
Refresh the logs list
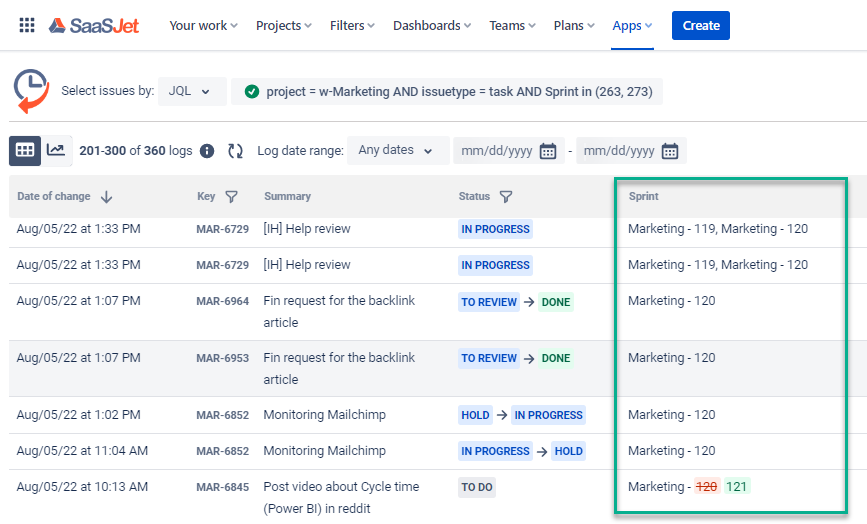(x=235, y=151)
